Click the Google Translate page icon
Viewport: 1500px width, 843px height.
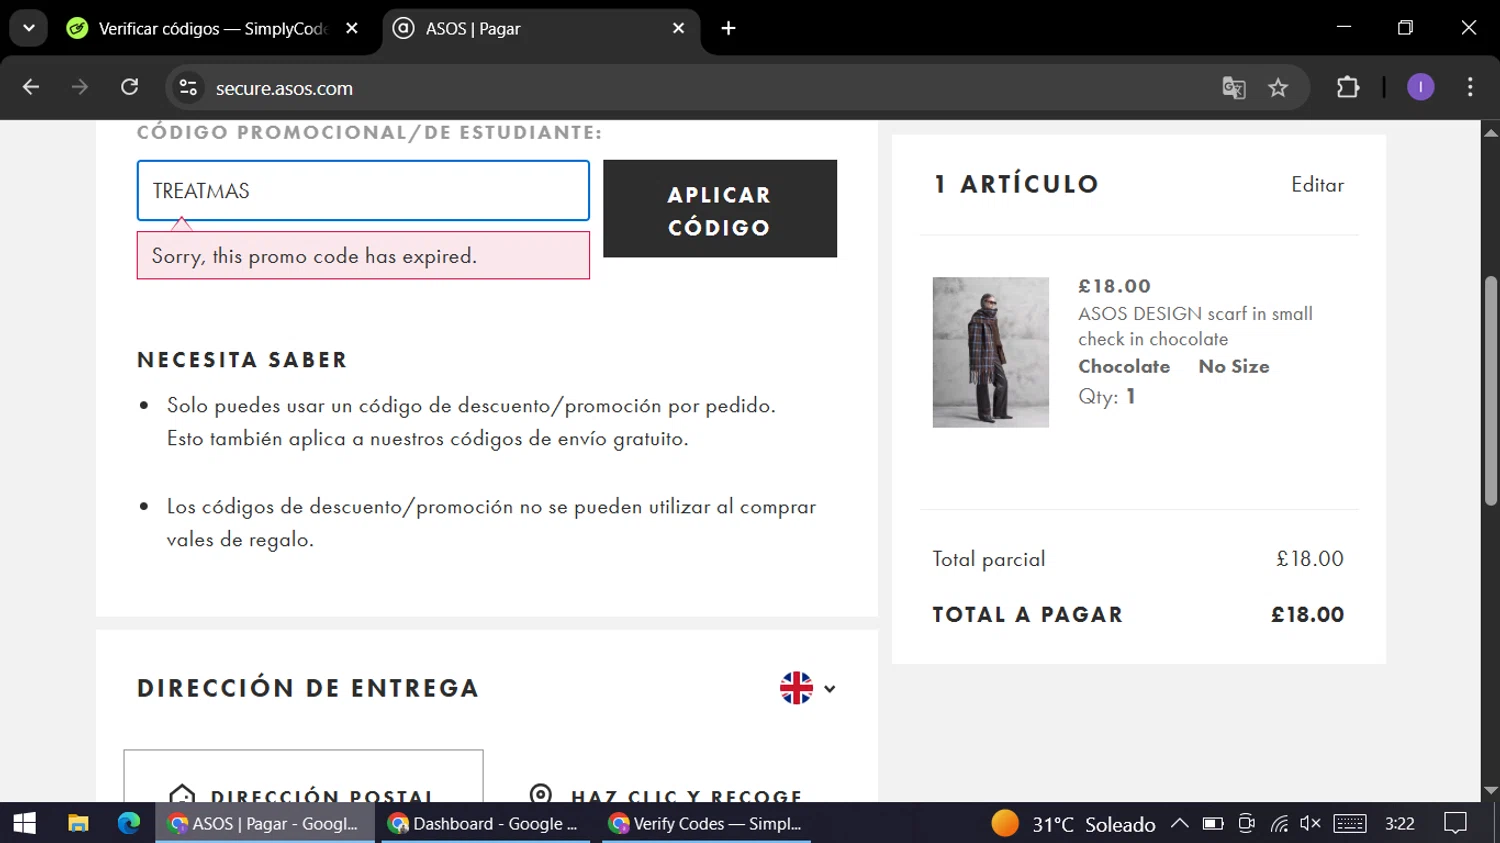[x=1234, y=88]
